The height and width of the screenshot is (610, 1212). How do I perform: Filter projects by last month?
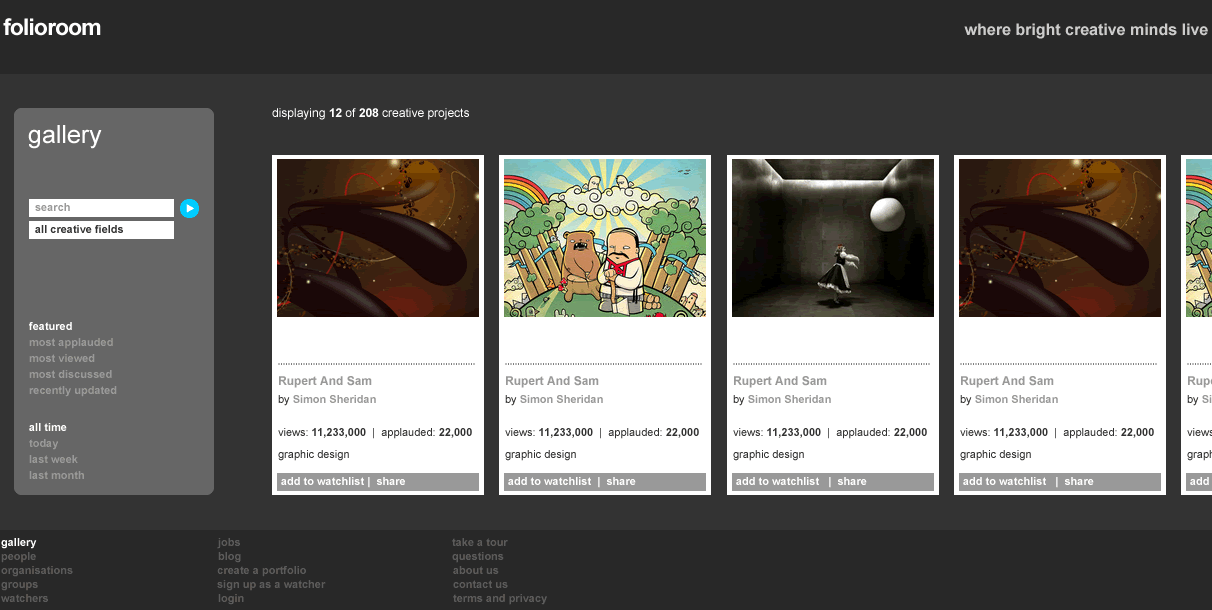[56, 476]
